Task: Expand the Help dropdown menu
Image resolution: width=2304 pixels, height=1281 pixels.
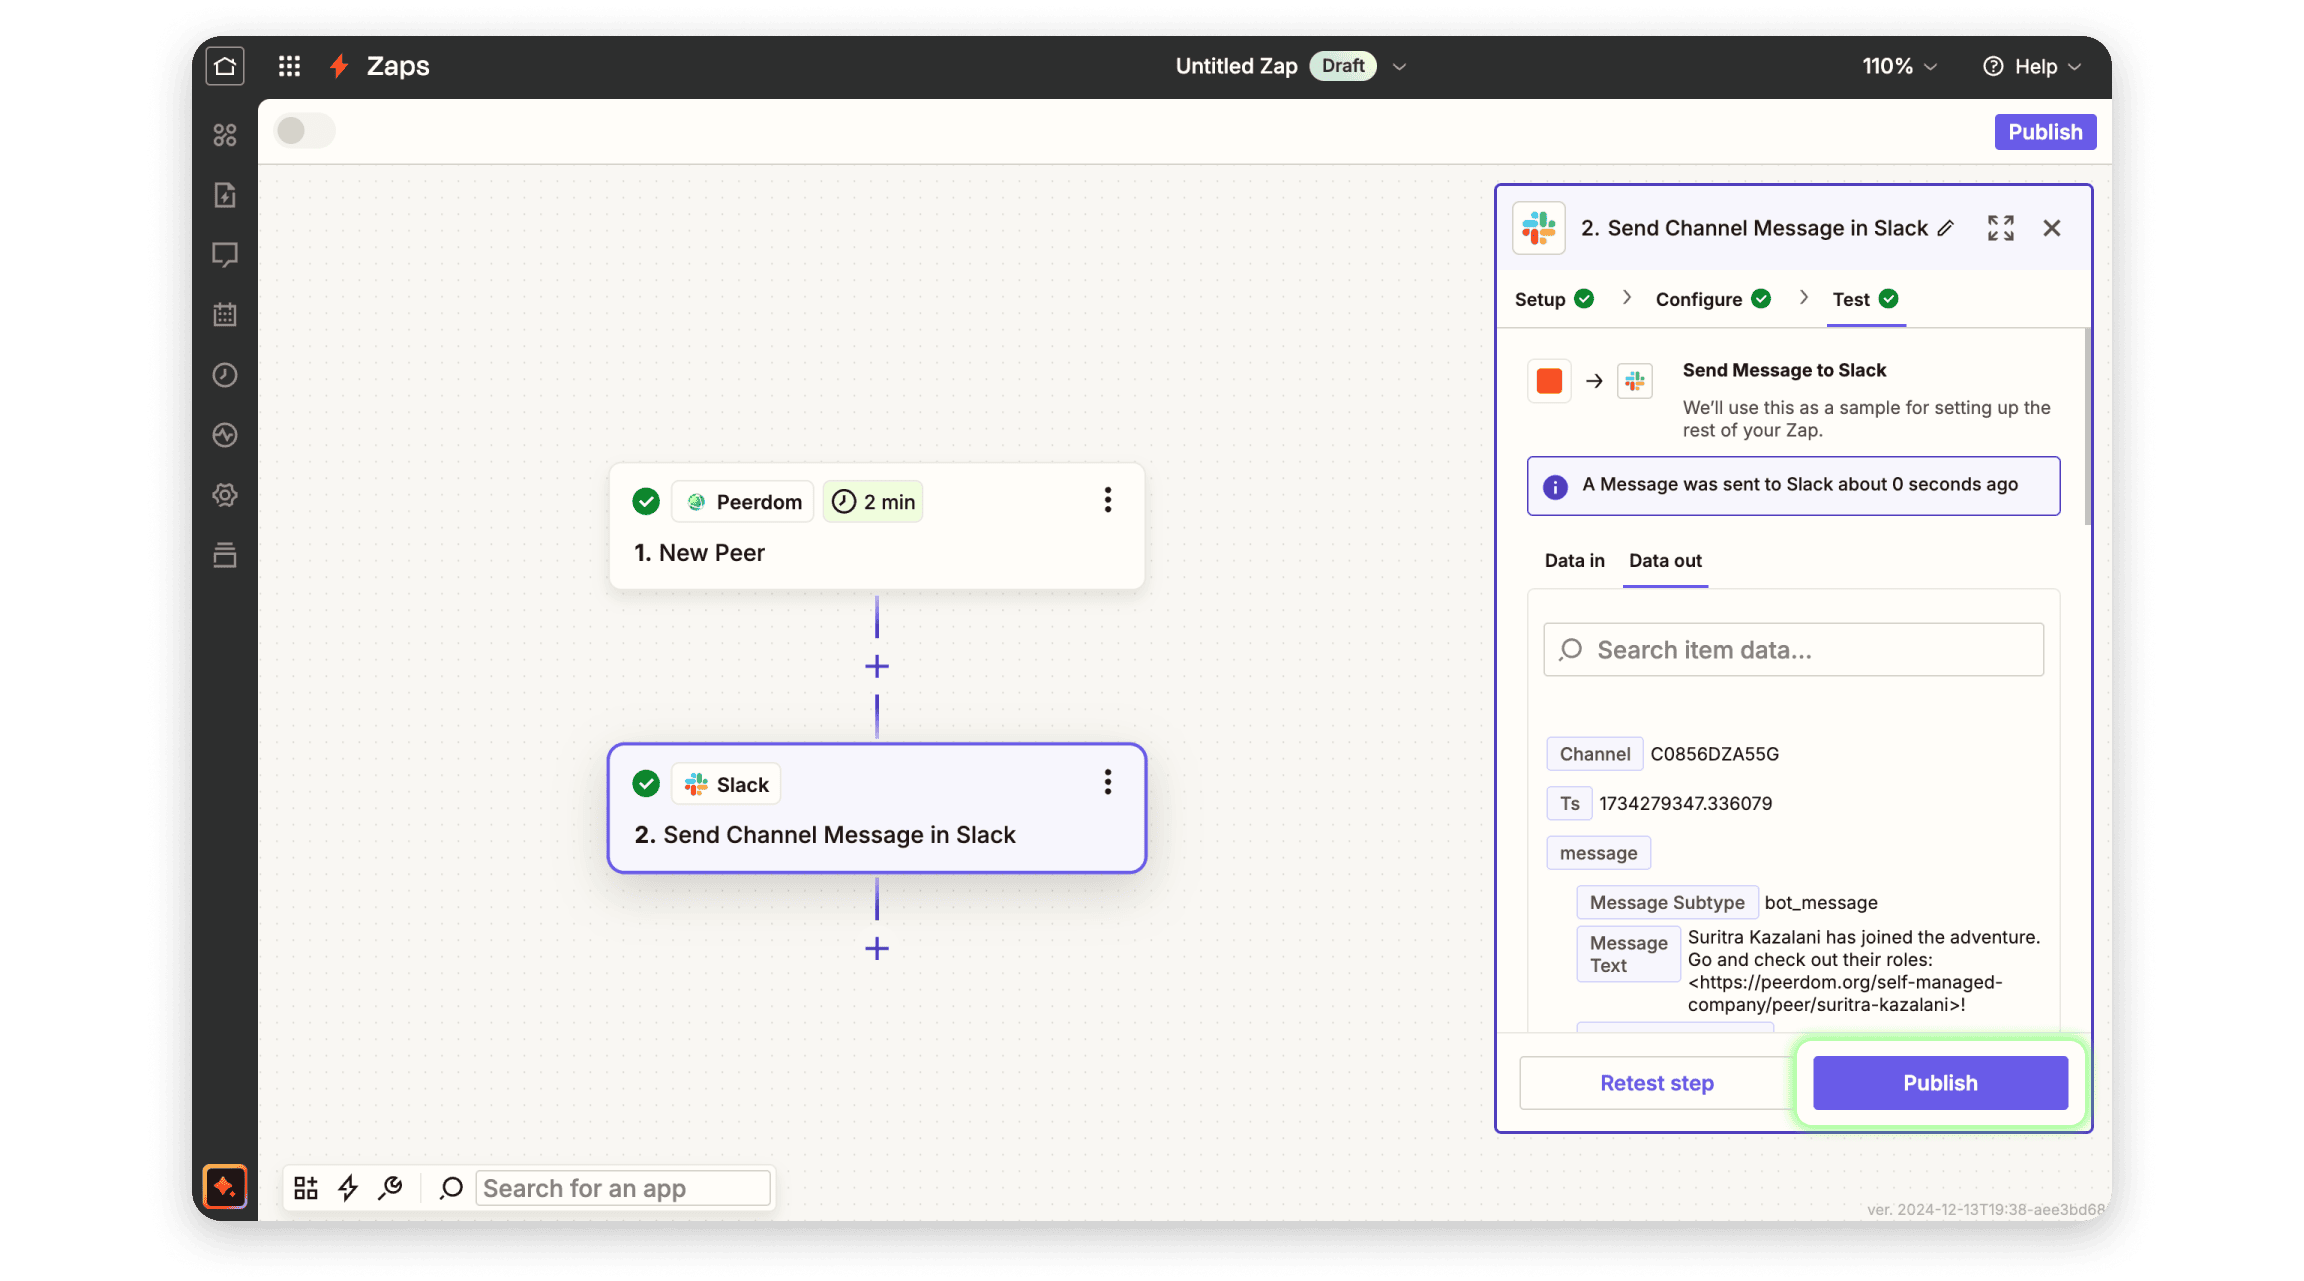Action: click(2032, 66)
